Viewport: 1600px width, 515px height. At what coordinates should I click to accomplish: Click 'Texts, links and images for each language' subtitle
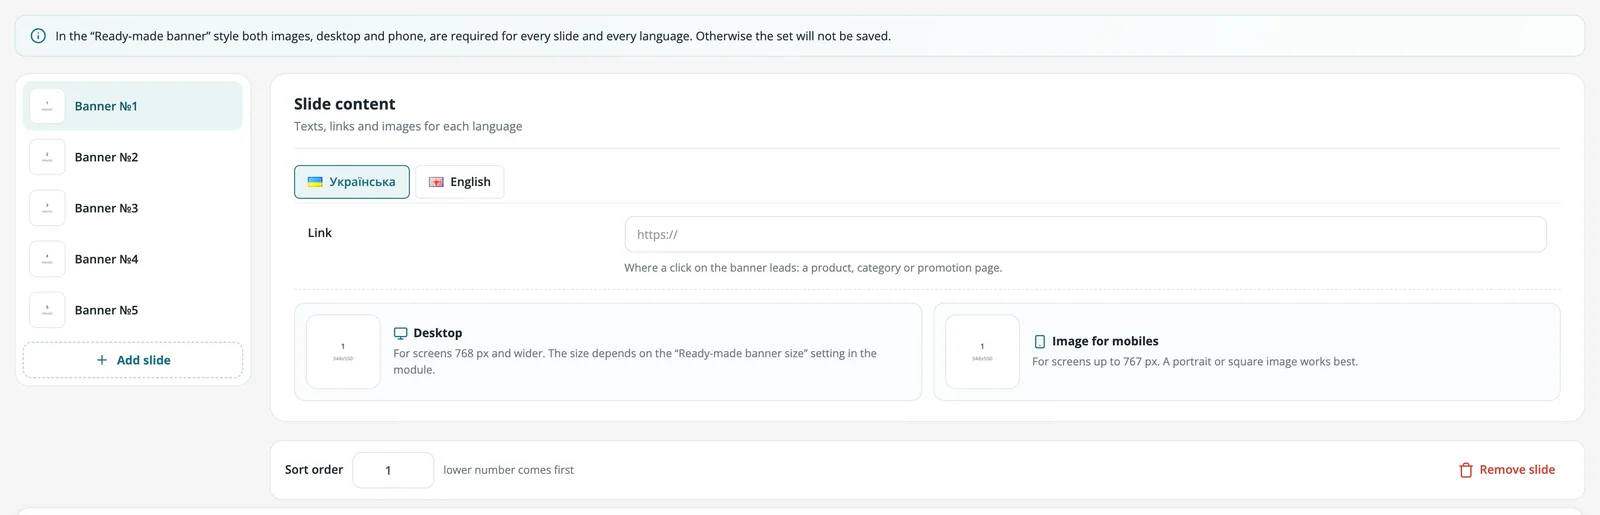tap(408, 126)
